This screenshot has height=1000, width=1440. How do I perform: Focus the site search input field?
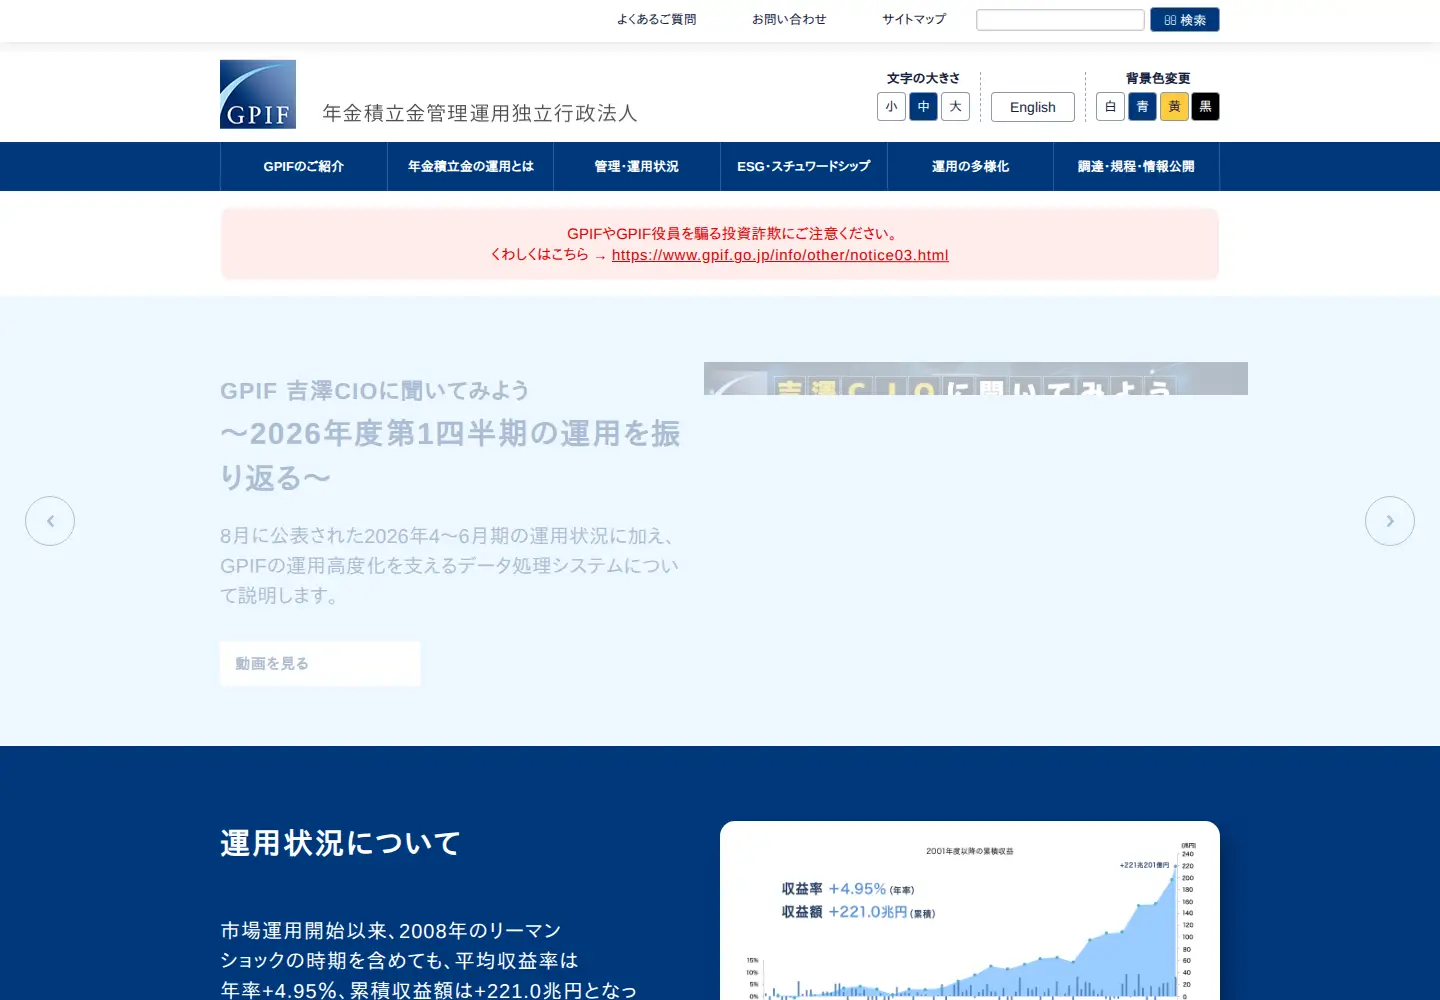point(1060,20)
